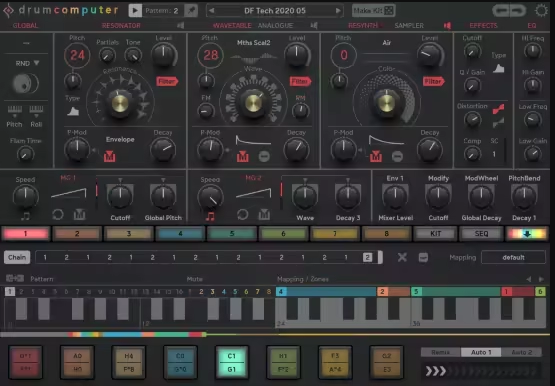Select the gray lower distortion curve icon

tap(498, 123)
